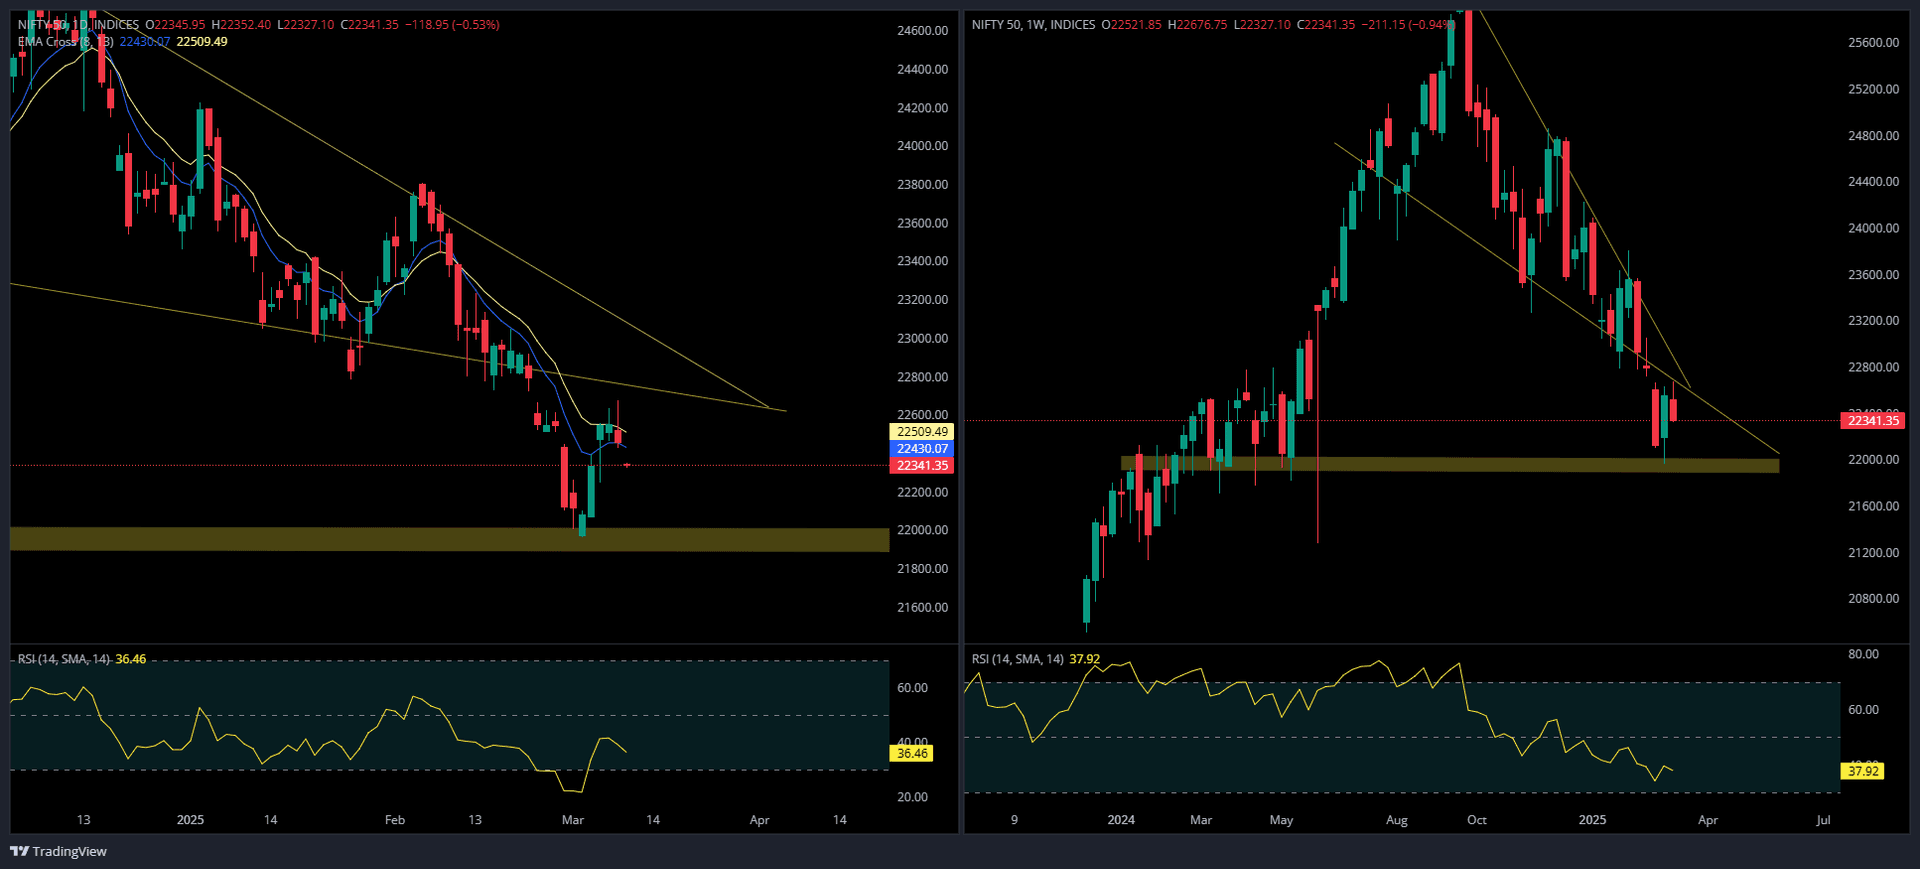Click the yellow 22509.49 price axis tag

(x=922, y=432)
